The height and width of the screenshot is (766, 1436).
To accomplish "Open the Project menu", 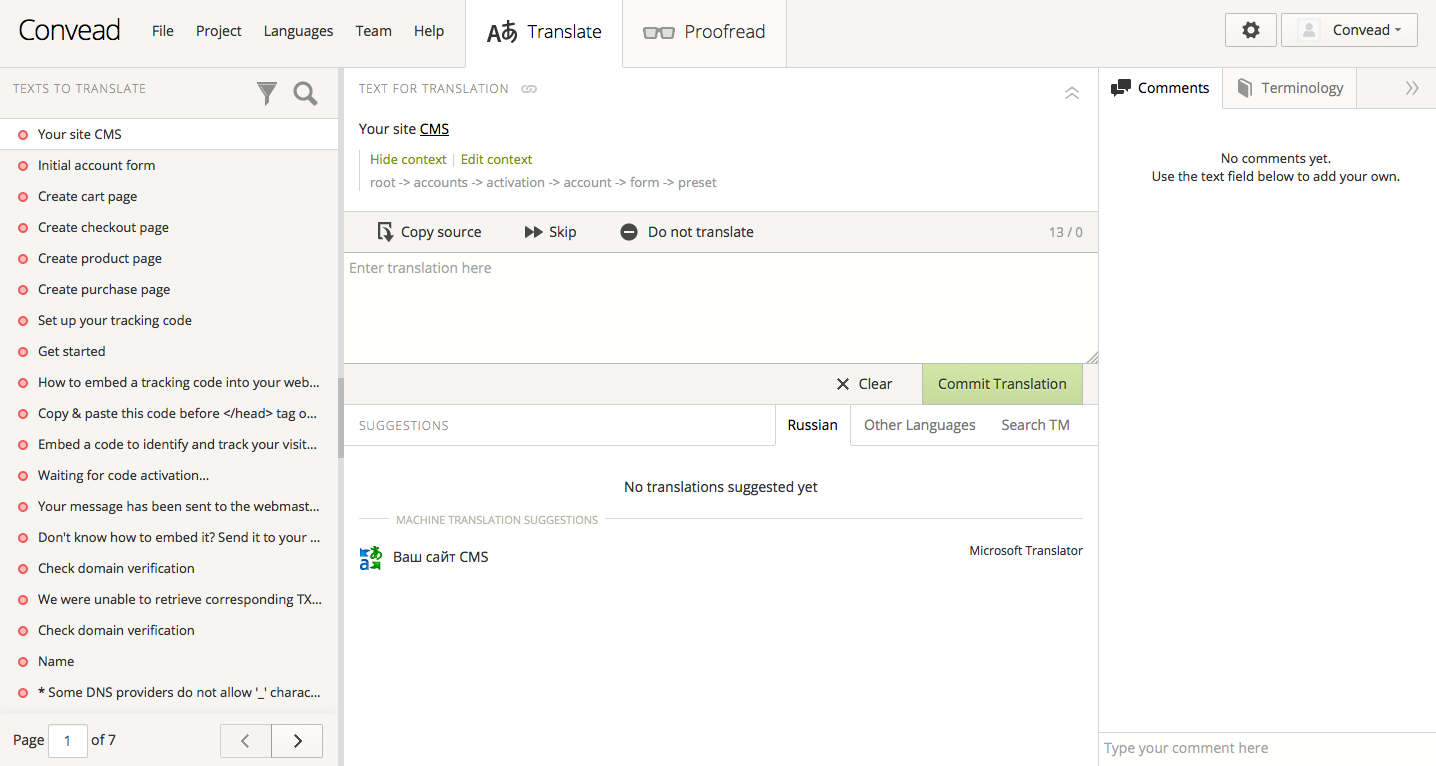I will click(x=219, y=31).
